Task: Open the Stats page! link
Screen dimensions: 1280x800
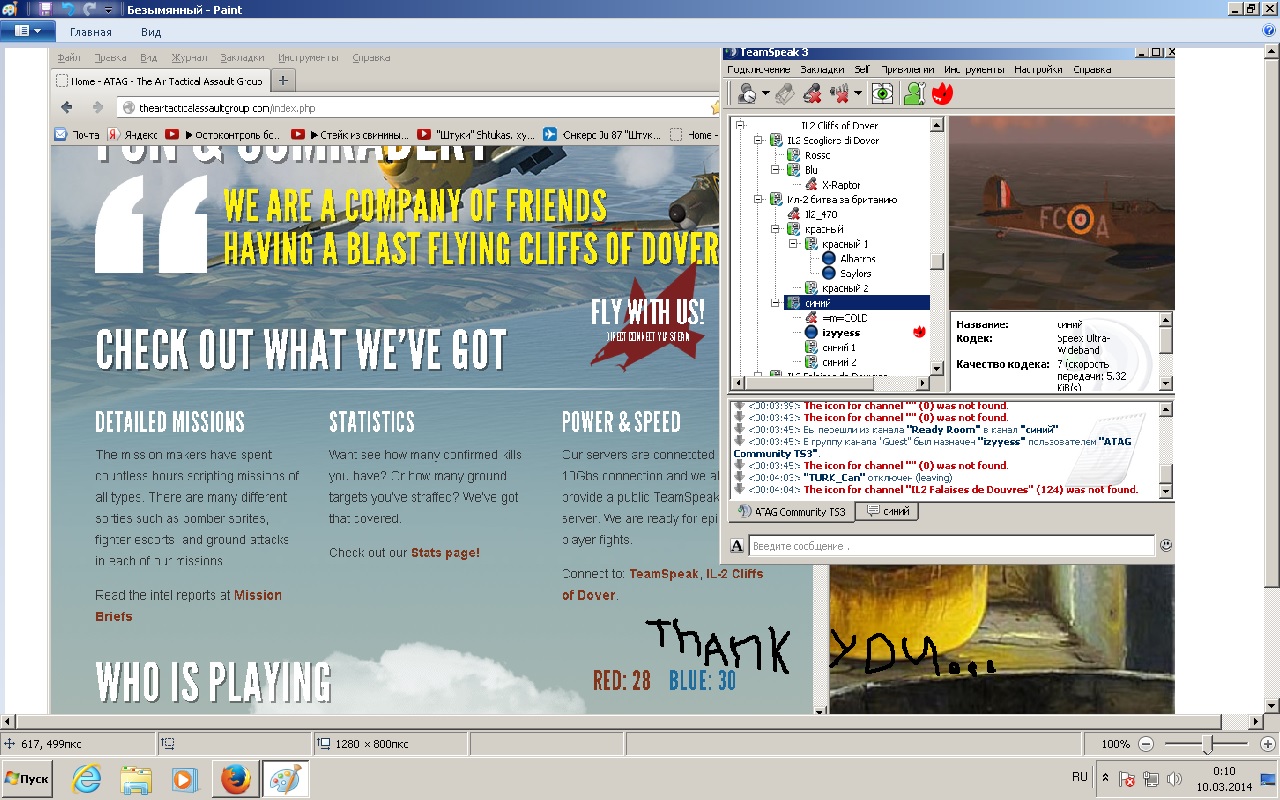Action: click(x=445, y=553)
